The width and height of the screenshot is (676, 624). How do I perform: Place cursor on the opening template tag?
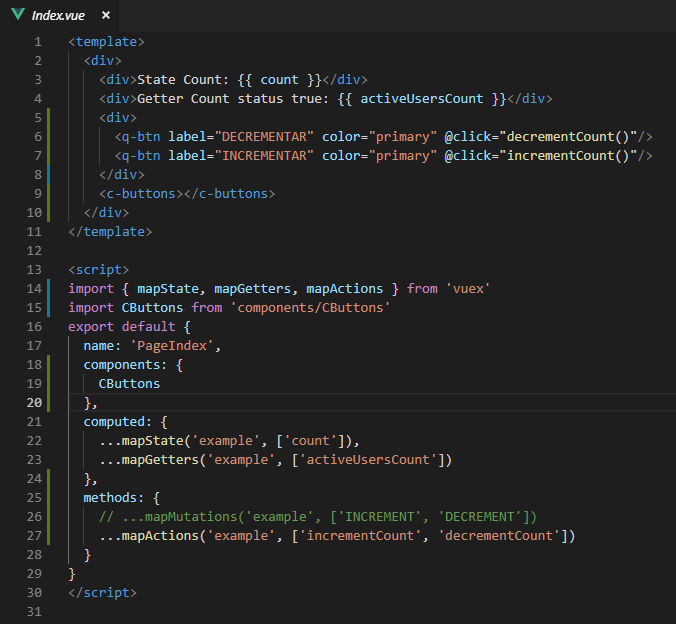(107, 42)
